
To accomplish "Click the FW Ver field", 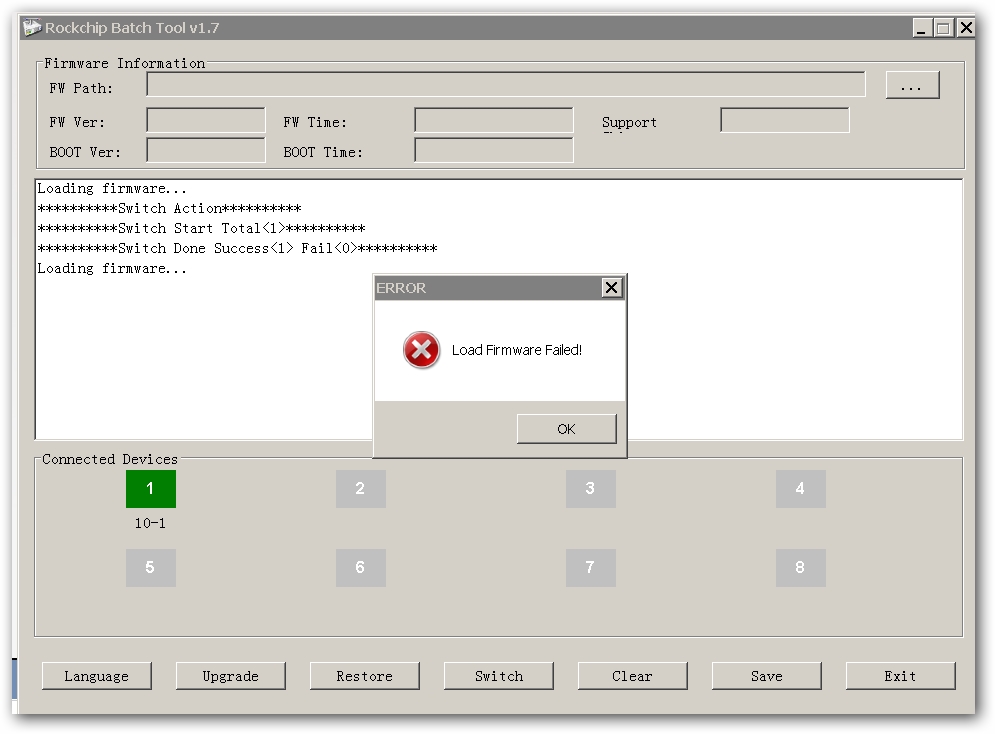I will [x=206, y=120].
